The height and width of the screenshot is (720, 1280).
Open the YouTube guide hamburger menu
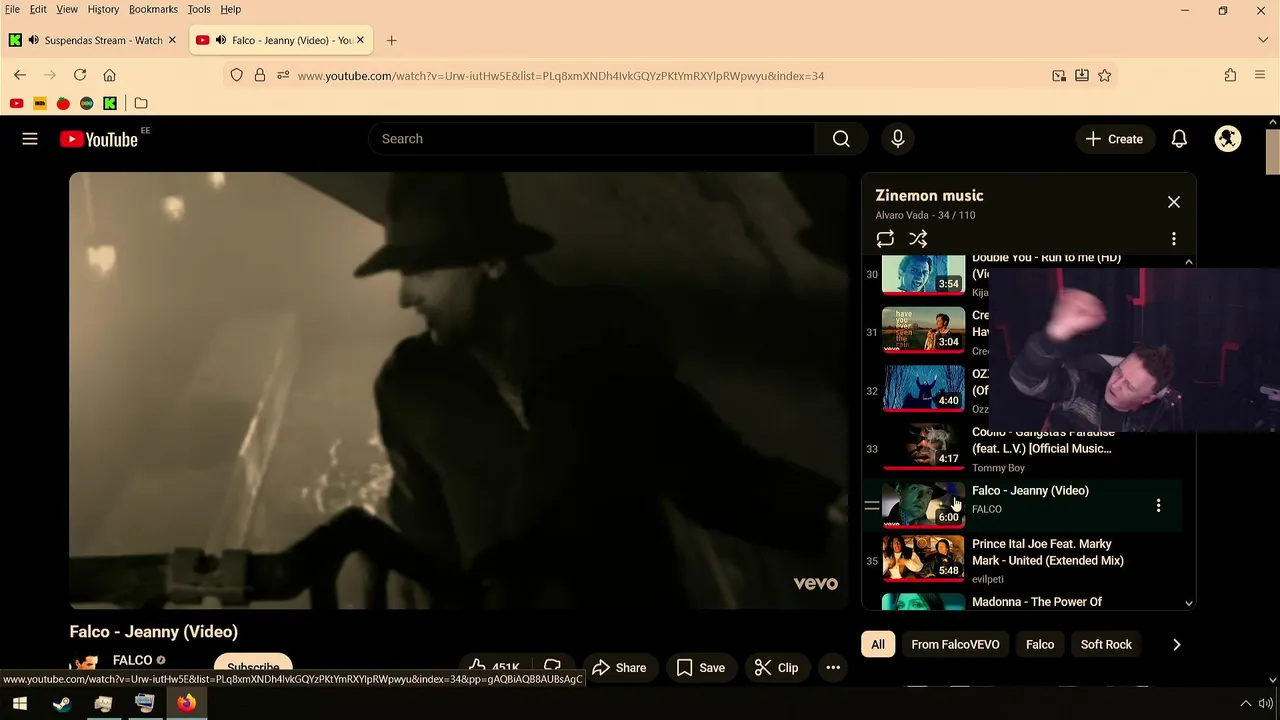coord(30,139)
